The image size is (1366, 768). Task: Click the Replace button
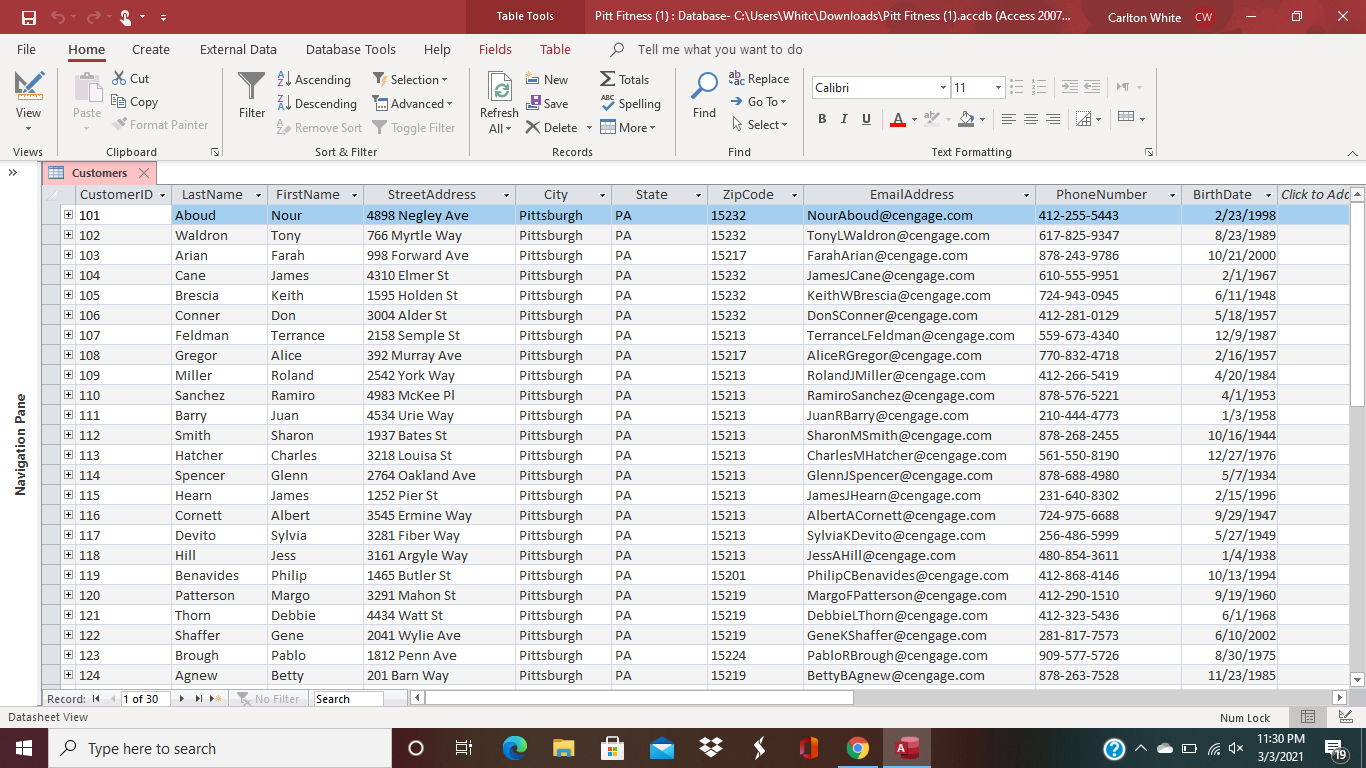click(x=759, y=79)
